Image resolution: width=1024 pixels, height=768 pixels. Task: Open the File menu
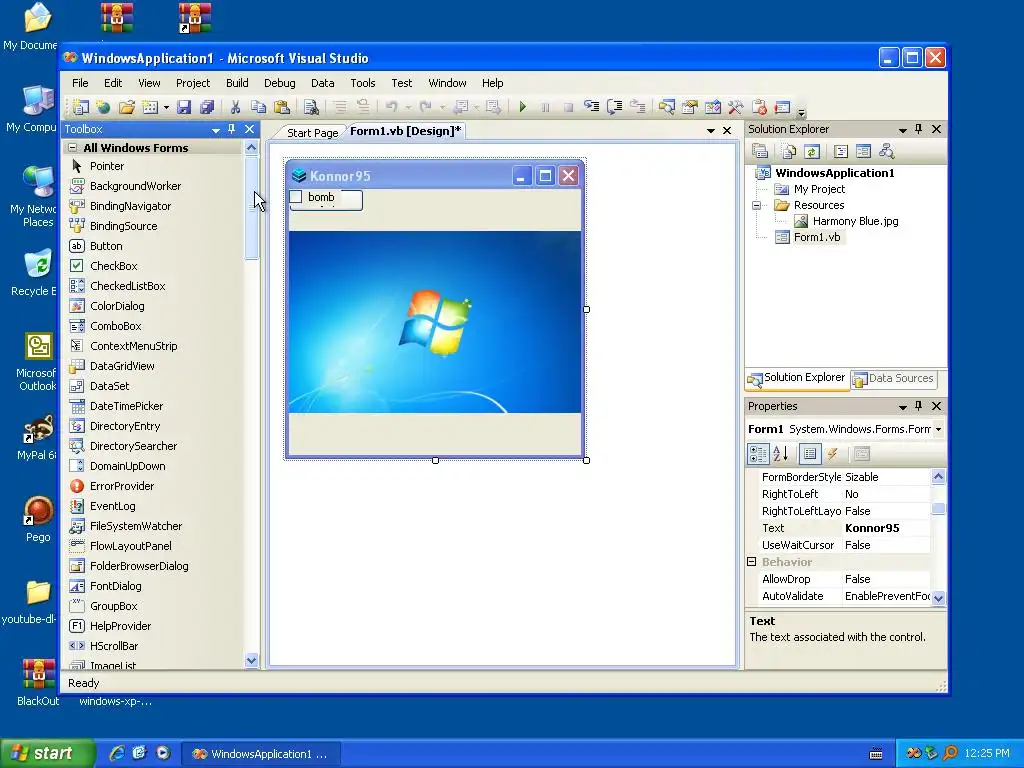[x=80, y=83]
